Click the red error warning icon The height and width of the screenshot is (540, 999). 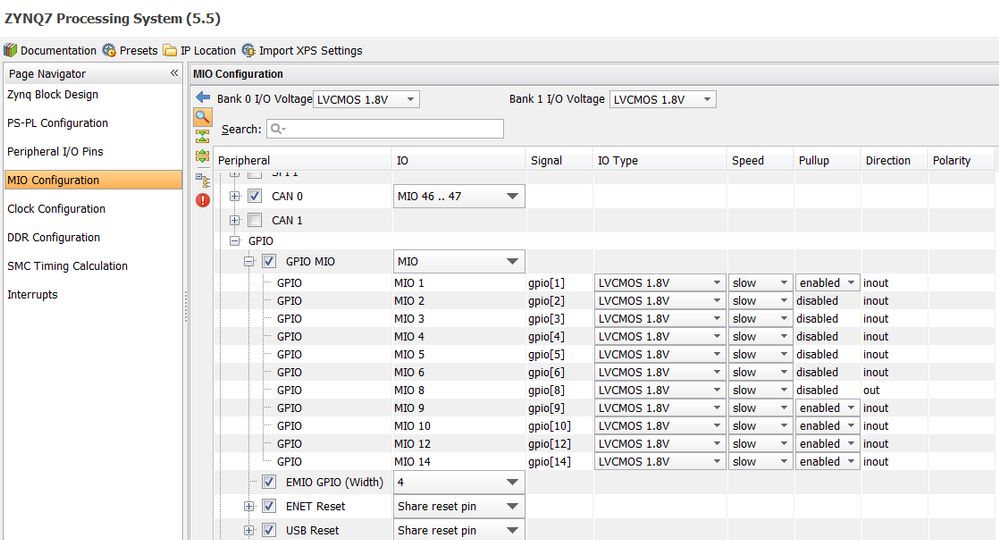(x=203, y=200)
